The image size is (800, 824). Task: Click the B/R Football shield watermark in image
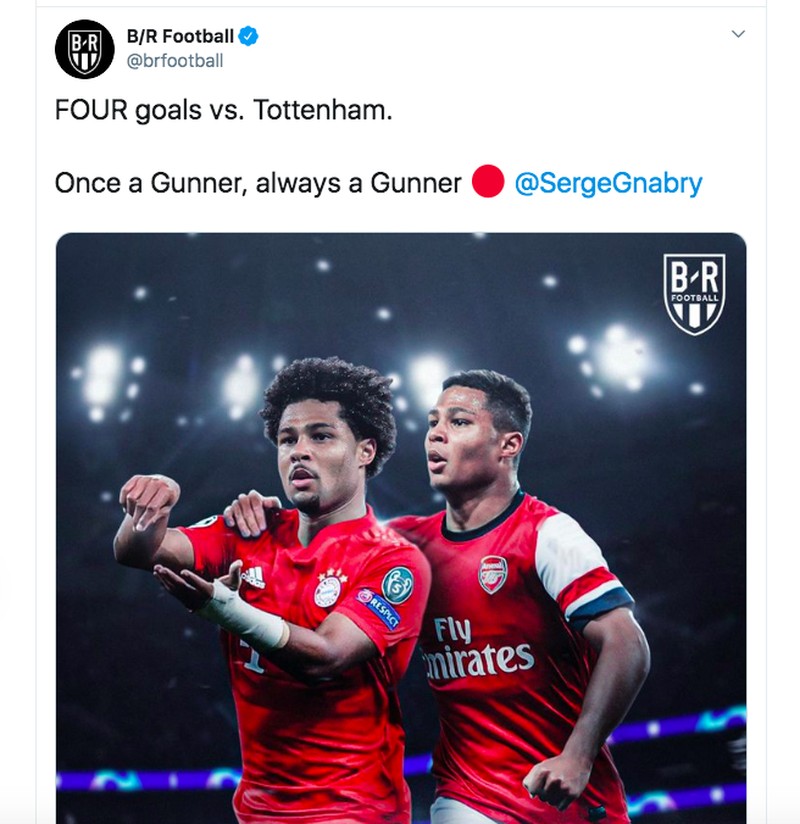(x=694, y=293)
